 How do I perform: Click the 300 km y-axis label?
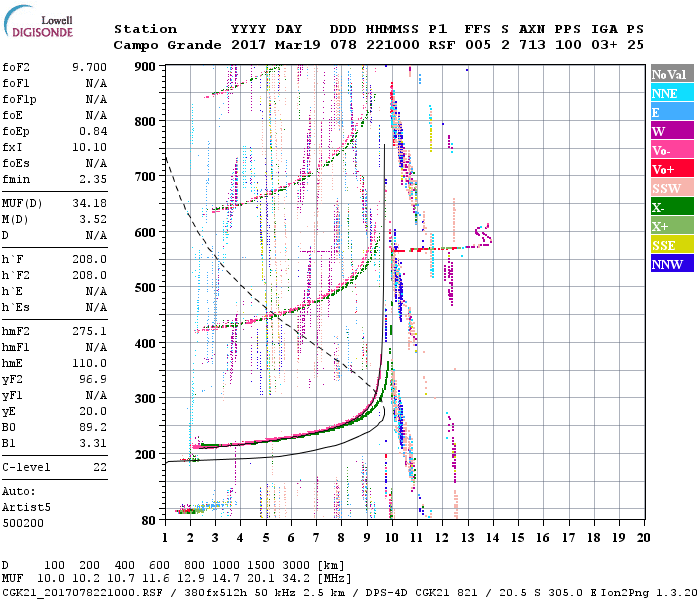[x=145, y=398]
